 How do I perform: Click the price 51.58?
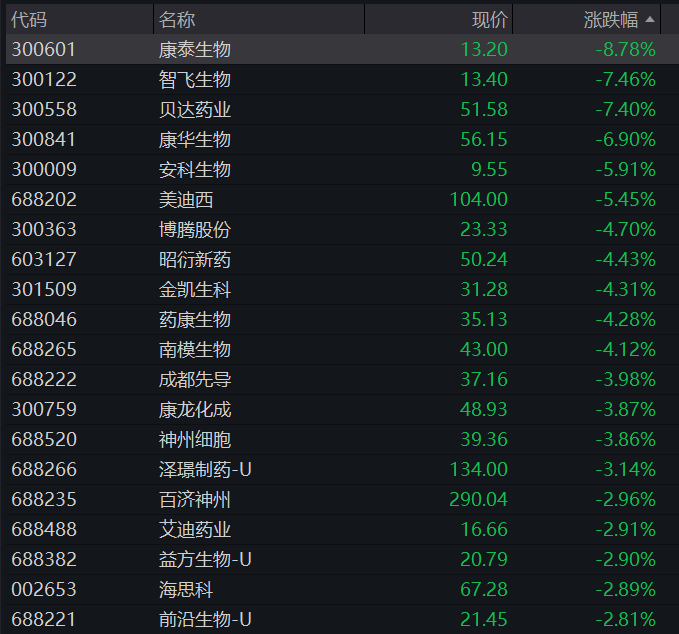coord(484,110)
